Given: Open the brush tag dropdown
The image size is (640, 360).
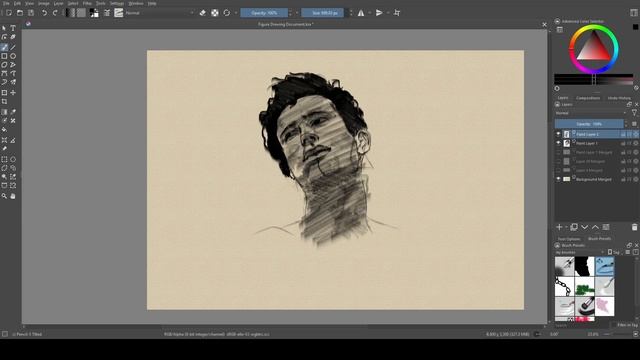Looking at the screenshot, I should tap(580, 253).
